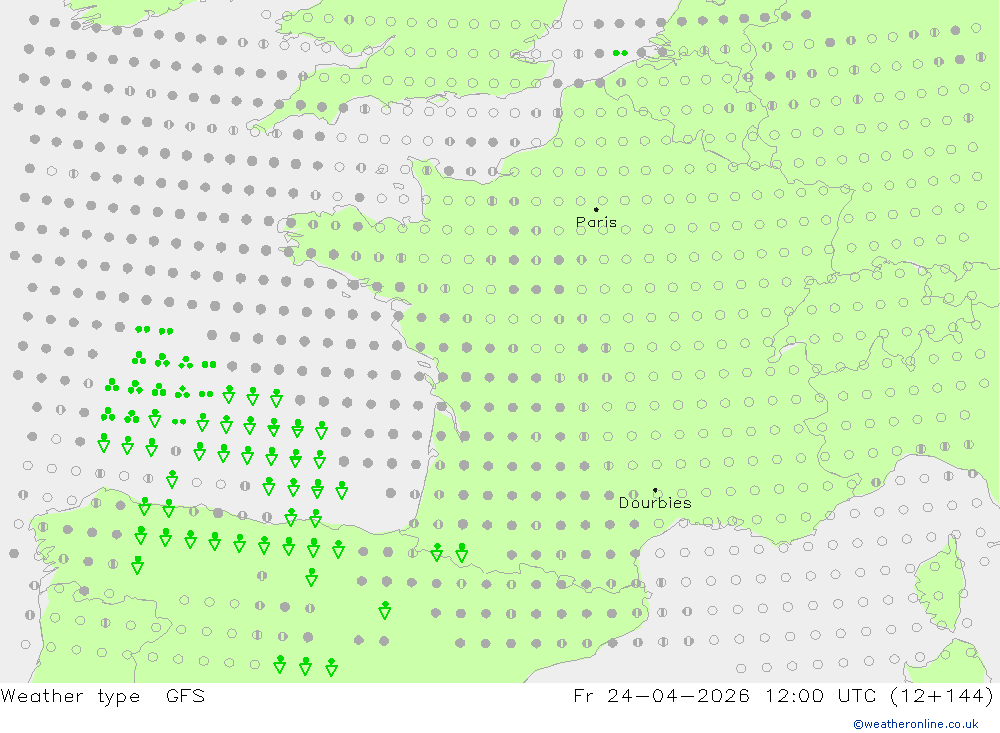Click the Dourbies location label
This screenshot has height=733, width=1000.
[x=655, y=503]
